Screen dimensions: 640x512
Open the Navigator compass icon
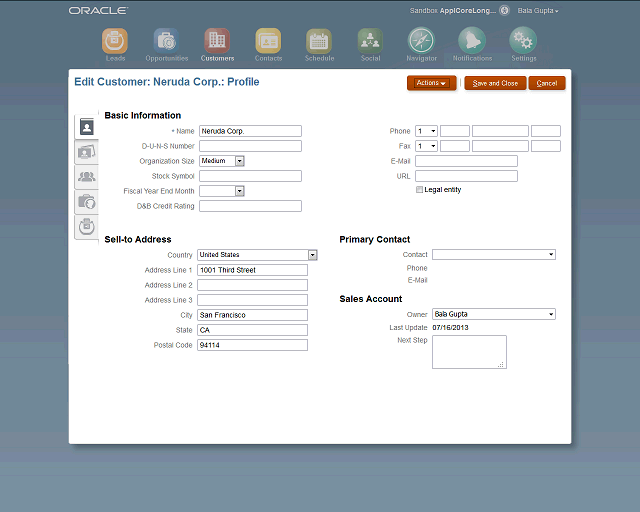tap(421, 40)
